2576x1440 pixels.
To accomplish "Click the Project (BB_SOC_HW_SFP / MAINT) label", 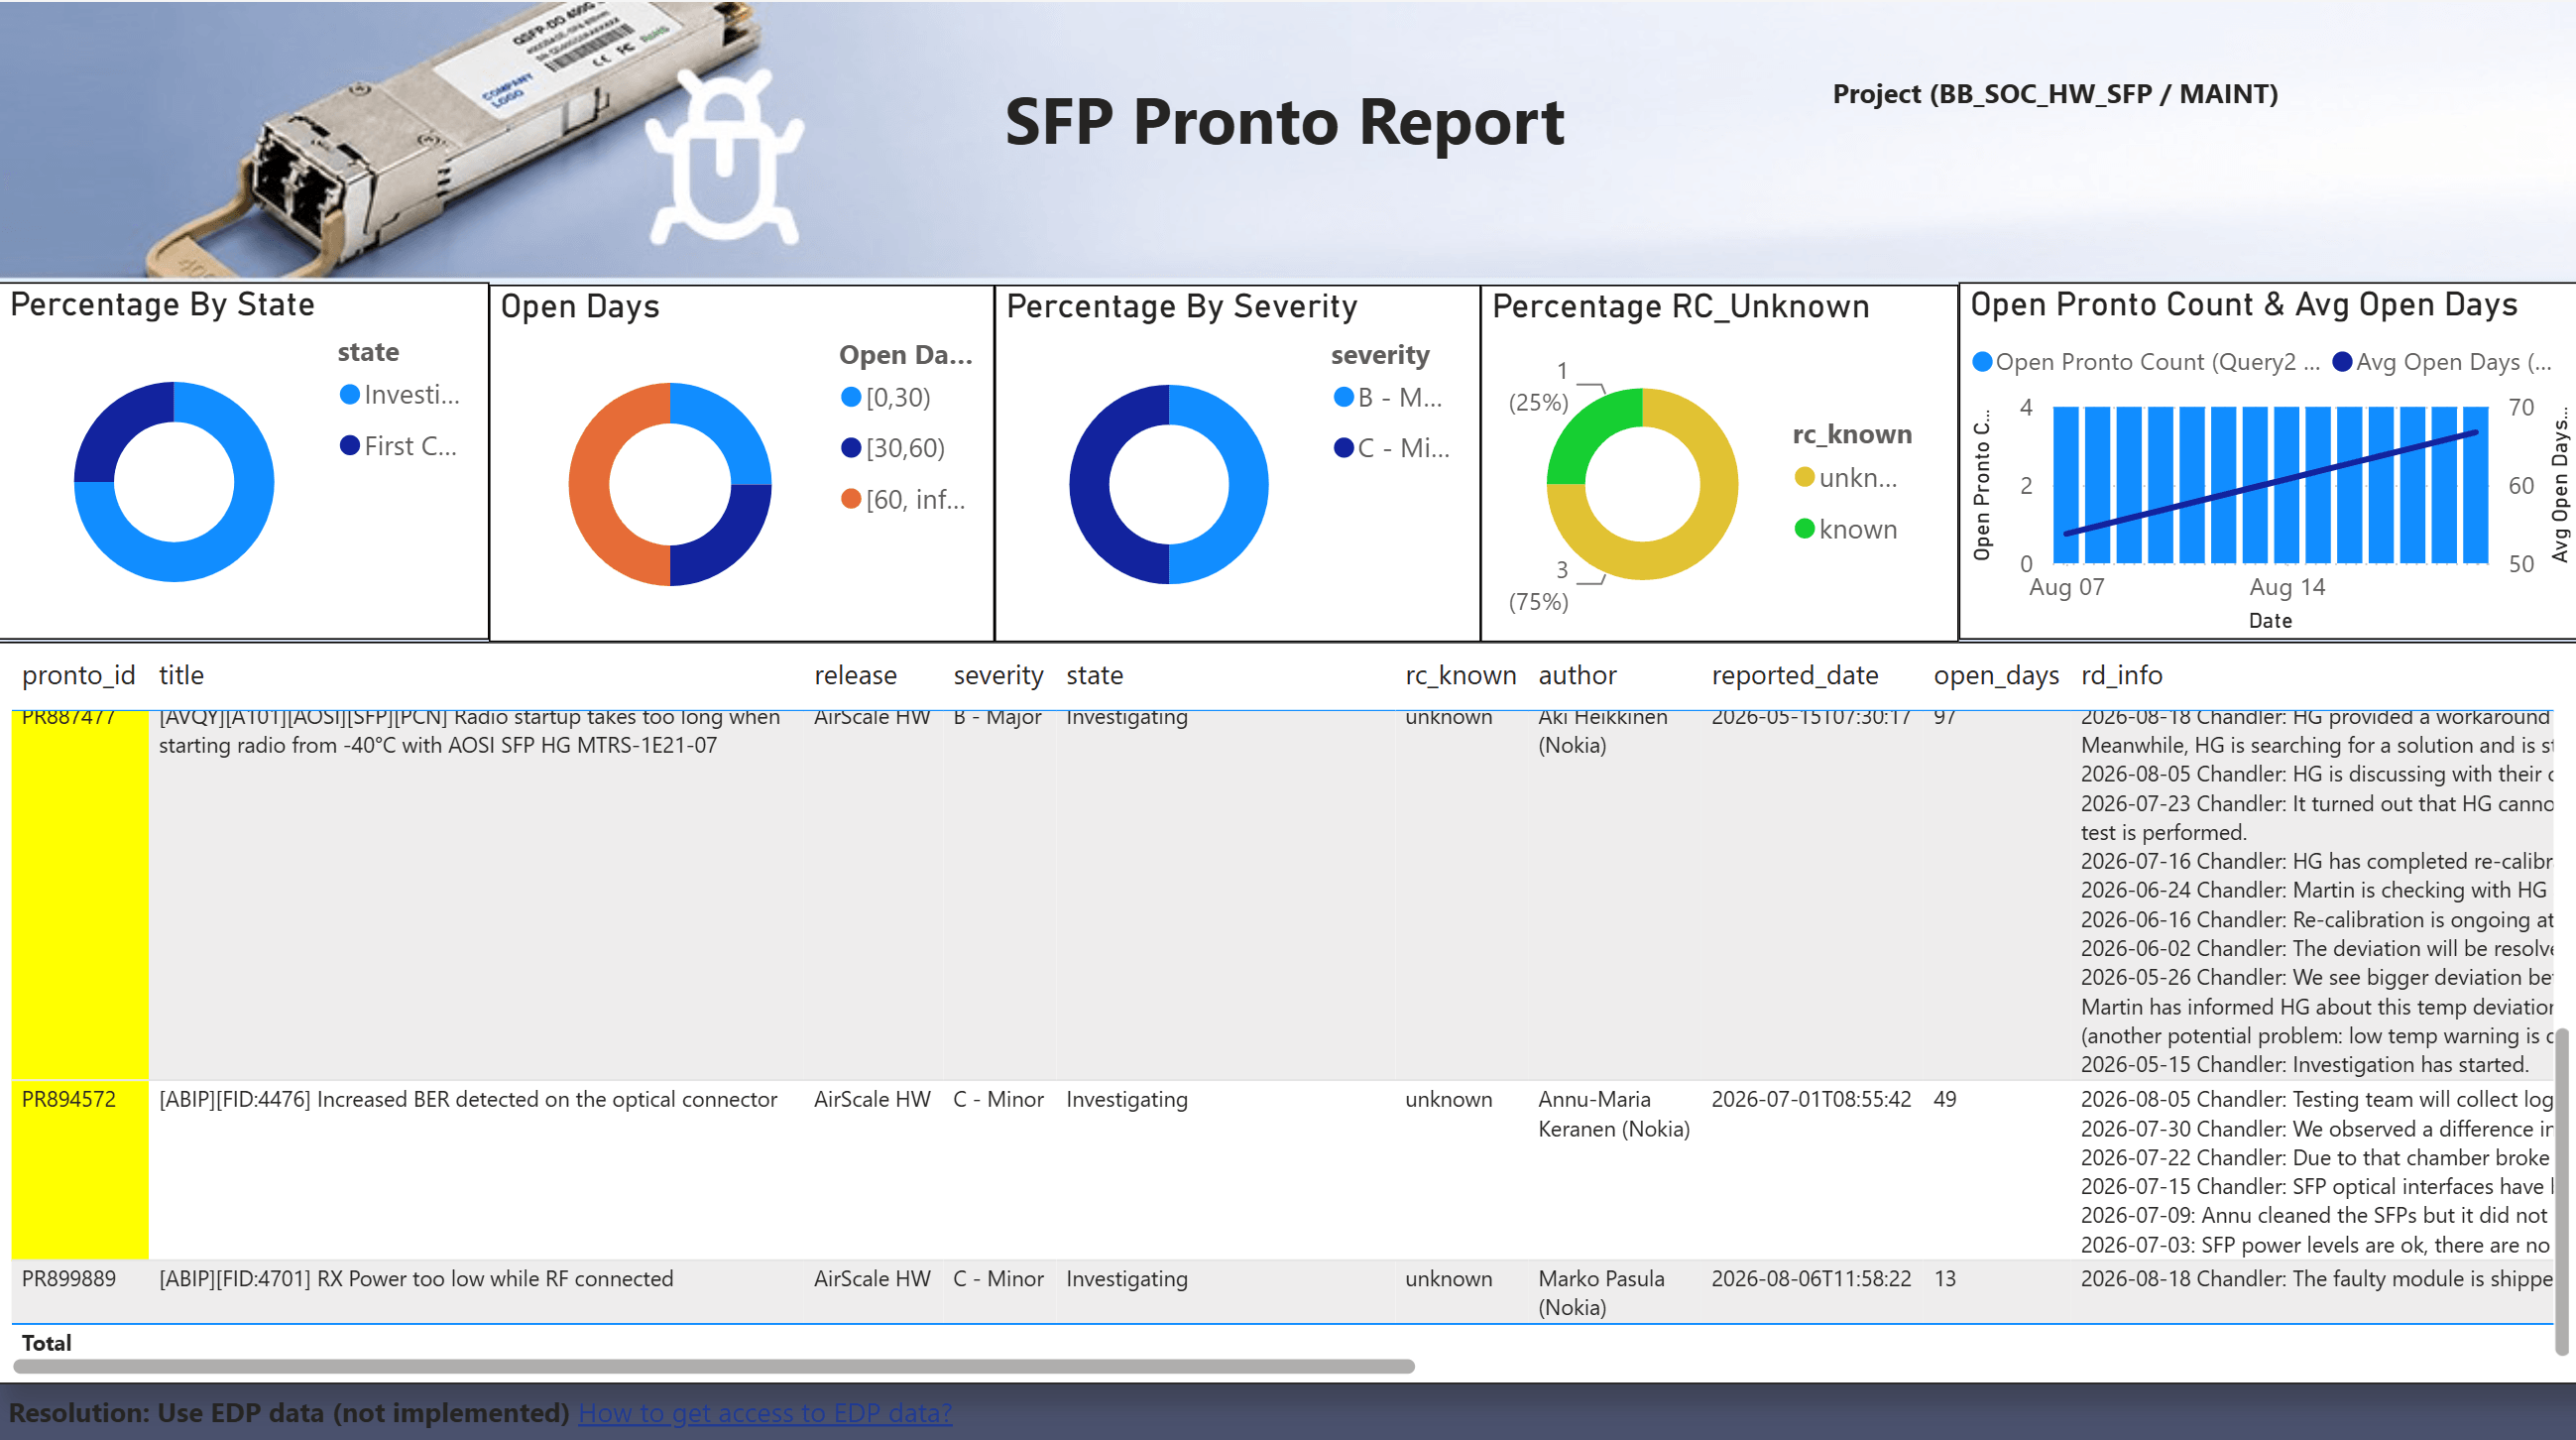I will (x=2055, y=93).
